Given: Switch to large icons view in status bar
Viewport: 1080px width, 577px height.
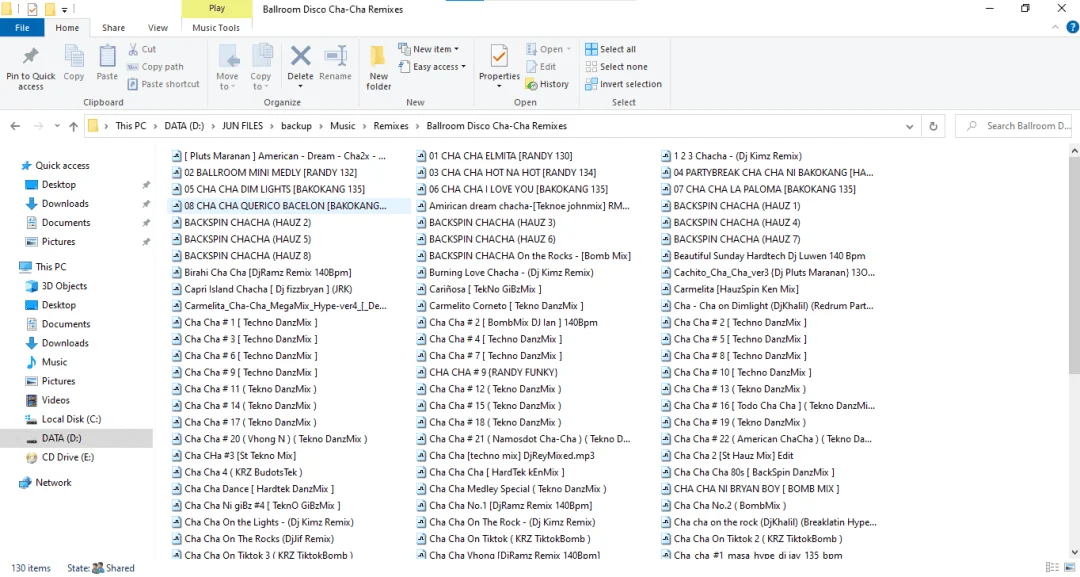Looking at the screenshot, I should [1069, 567].
